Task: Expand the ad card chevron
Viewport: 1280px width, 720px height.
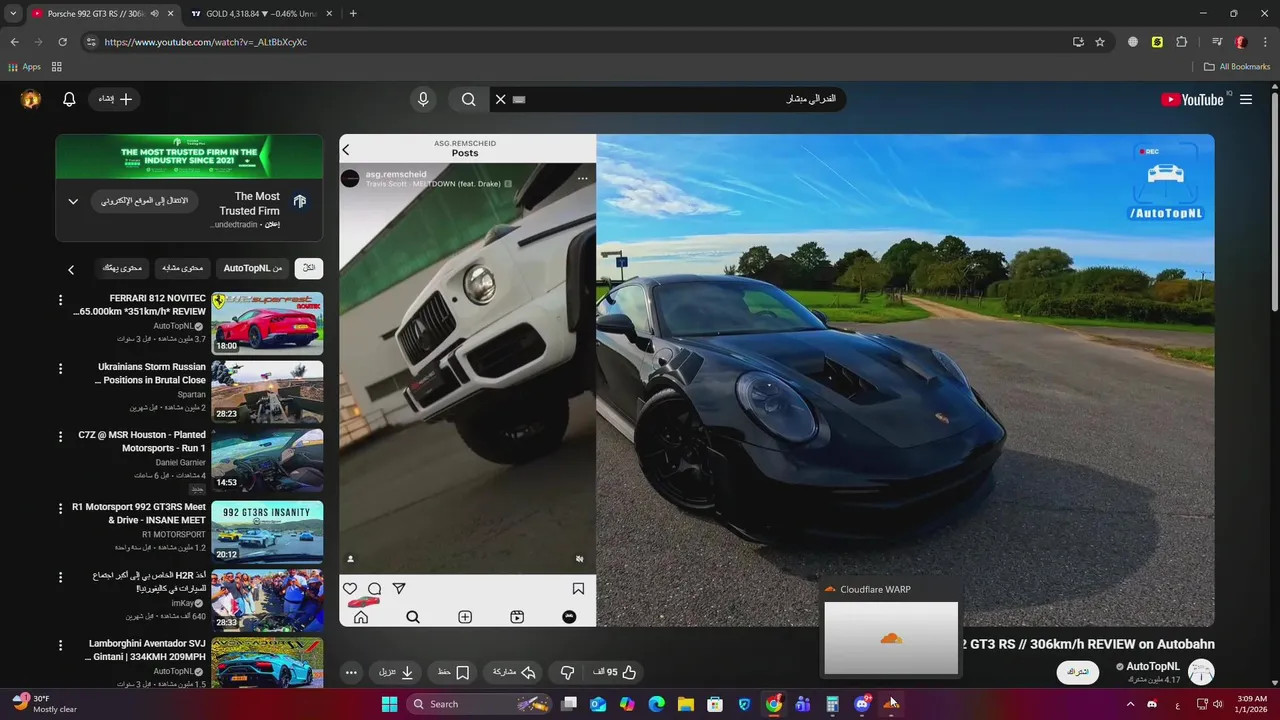Action: pyautogui.click(x=73, y=201)
